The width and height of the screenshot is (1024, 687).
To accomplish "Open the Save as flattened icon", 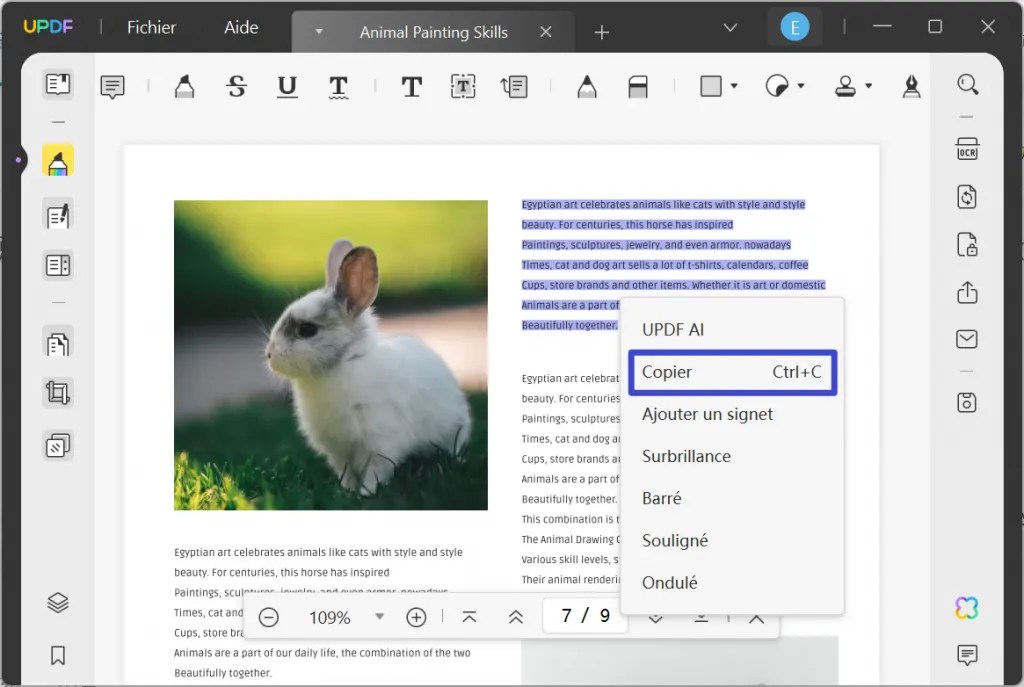I will pyautogui.click(x=966, y=402).
